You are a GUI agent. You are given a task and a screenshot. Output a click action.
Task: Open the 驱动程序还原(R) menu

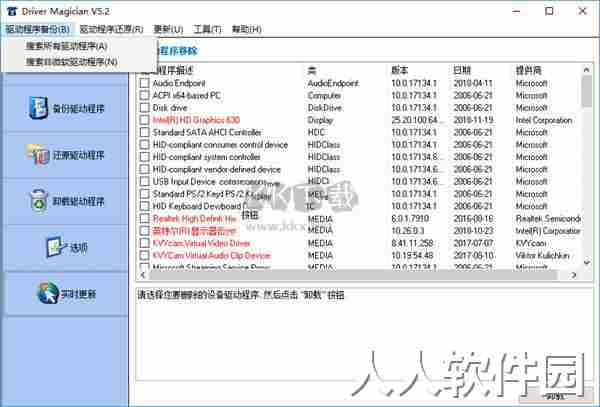click(111, 29)
